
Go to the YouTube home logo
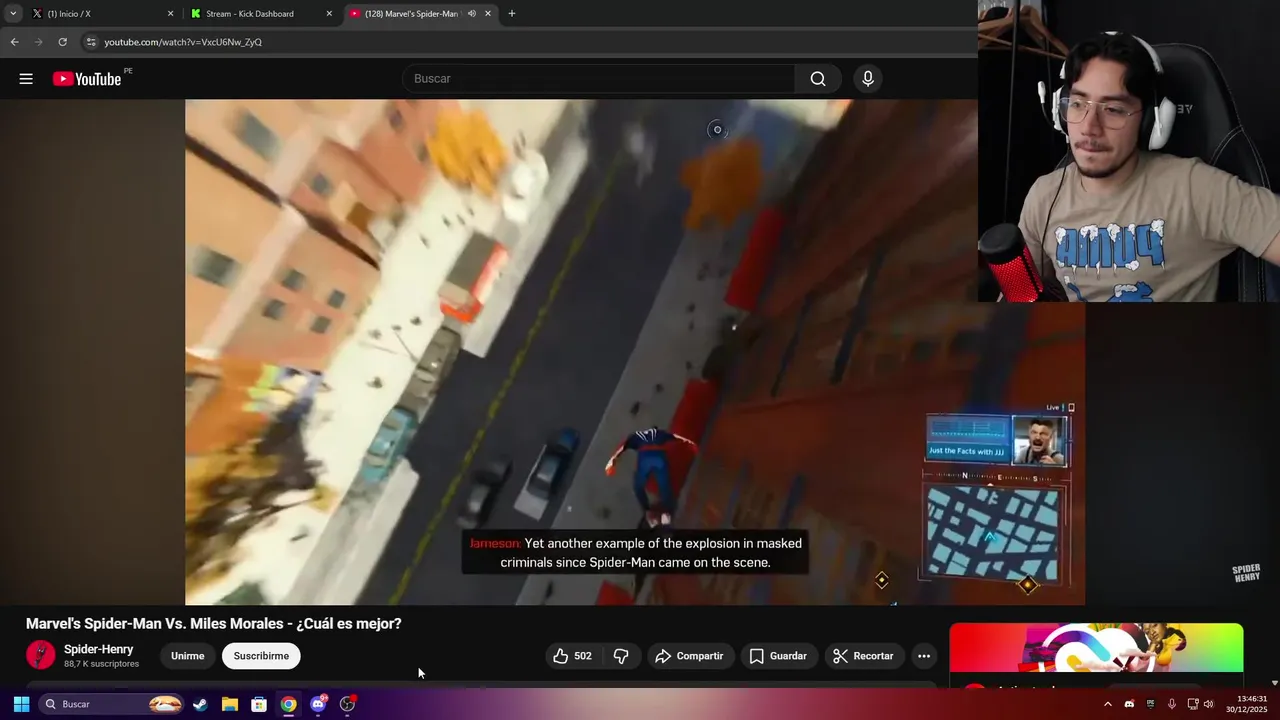pos(87,79)
